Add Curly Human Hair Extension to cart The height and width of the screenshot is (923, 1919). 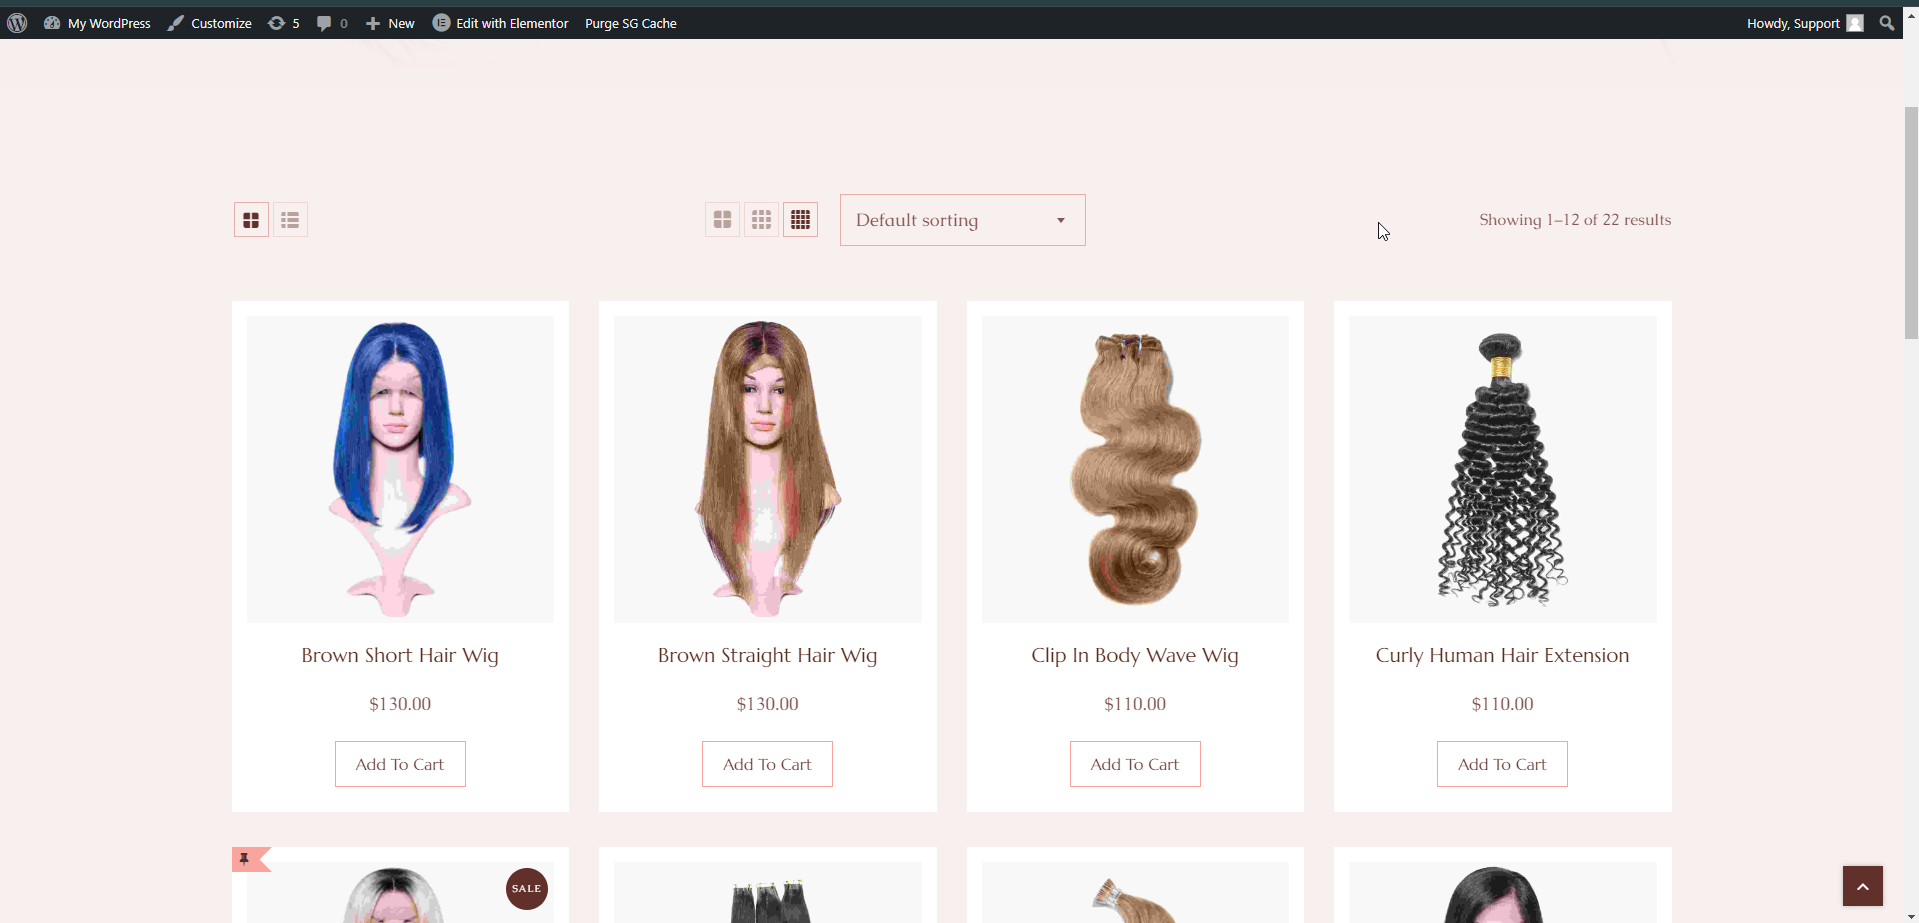tap(1502, 764)
